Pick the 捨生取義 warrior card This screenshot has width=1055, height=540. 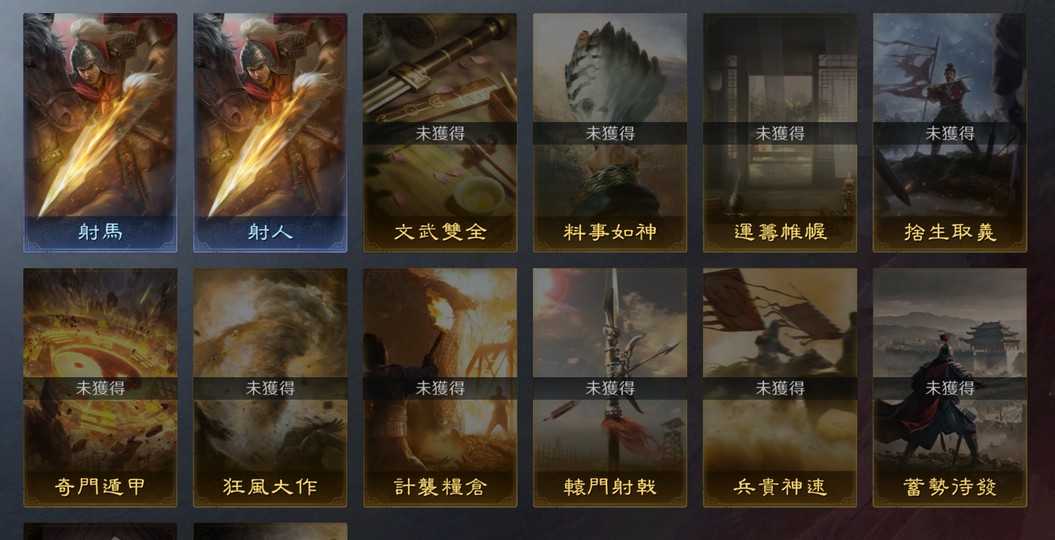[950, 132]
